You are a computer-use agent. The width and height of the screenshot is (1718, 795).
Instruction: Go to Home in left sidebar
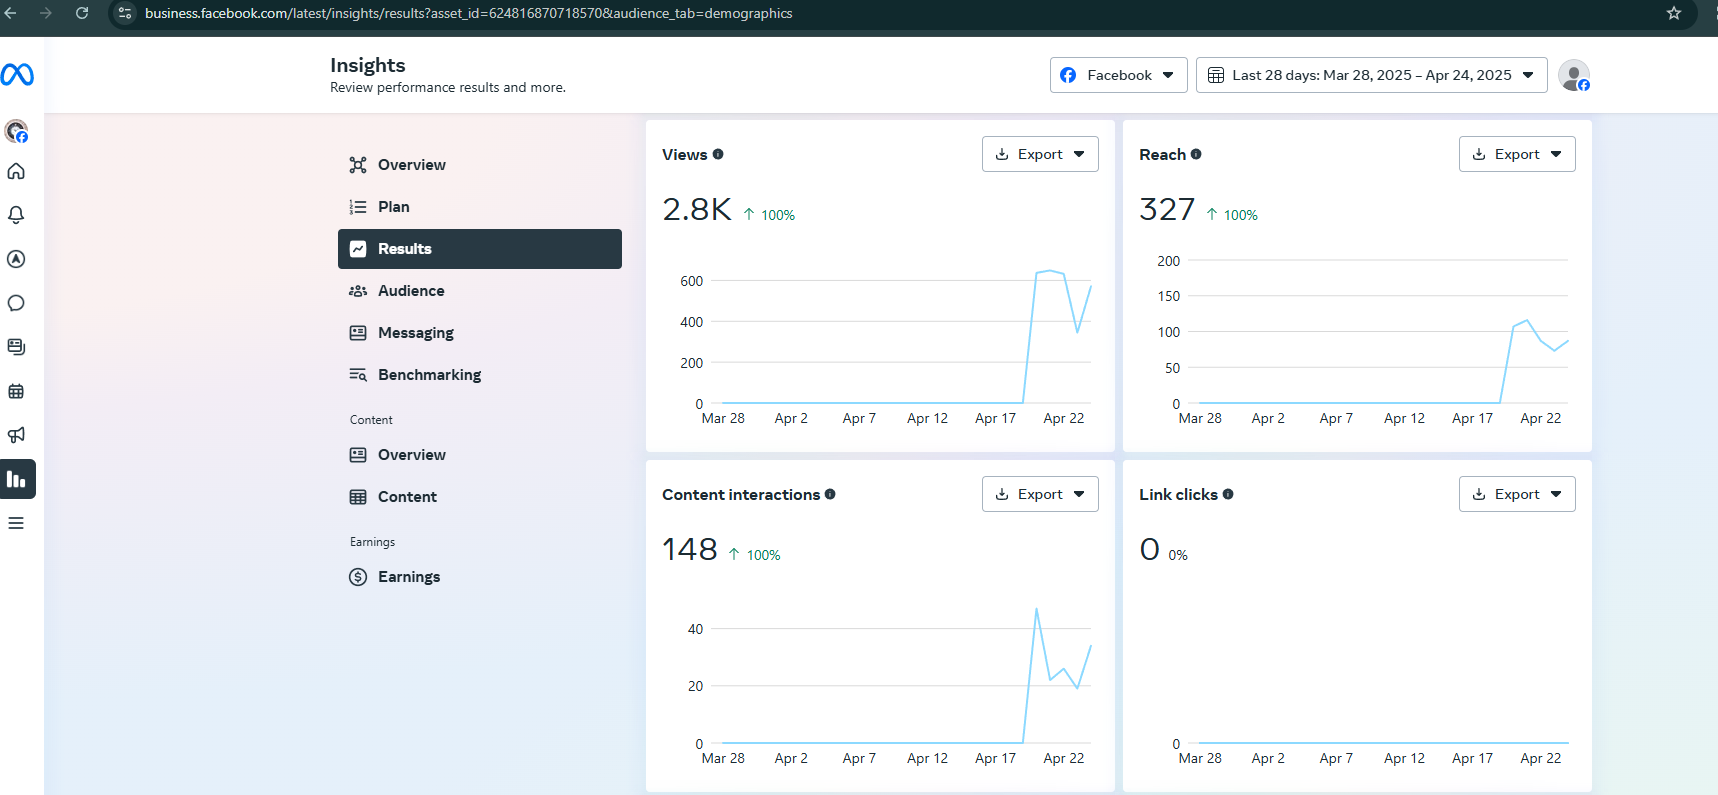click(16, 171)
